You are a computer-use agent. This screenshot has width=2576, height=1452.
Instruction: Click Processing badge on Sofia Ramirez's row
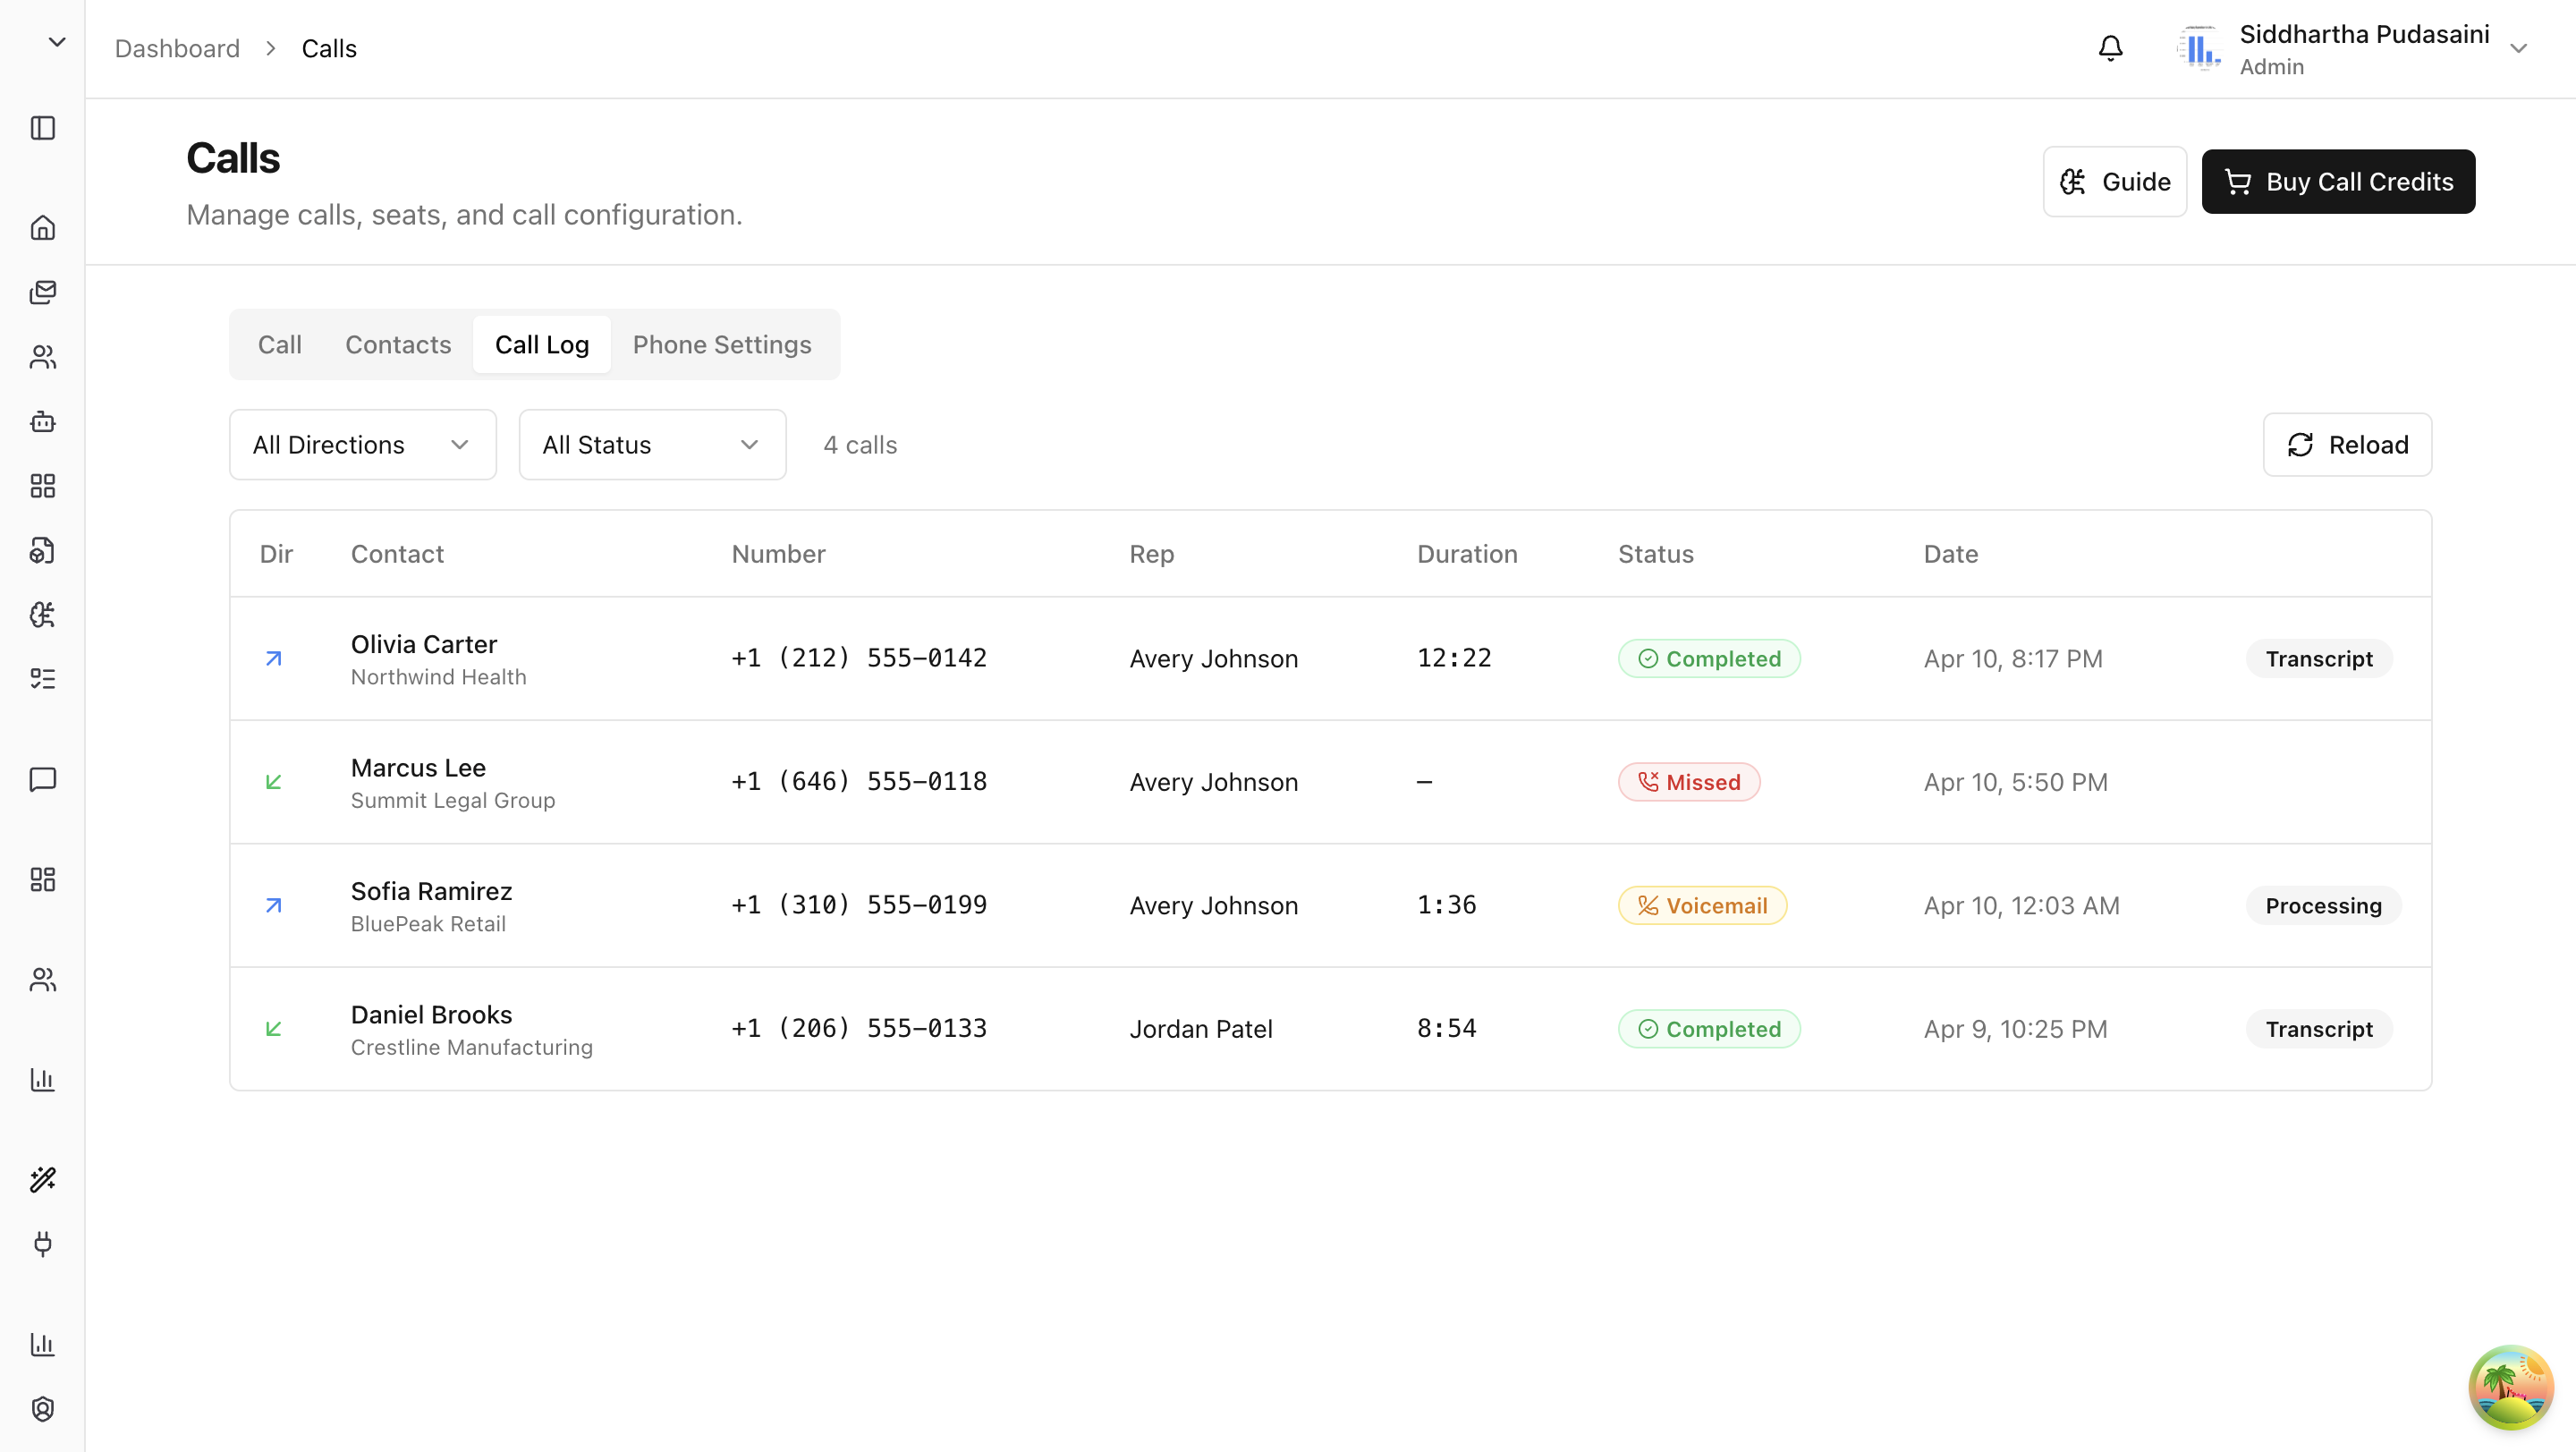click(2323, 906)
